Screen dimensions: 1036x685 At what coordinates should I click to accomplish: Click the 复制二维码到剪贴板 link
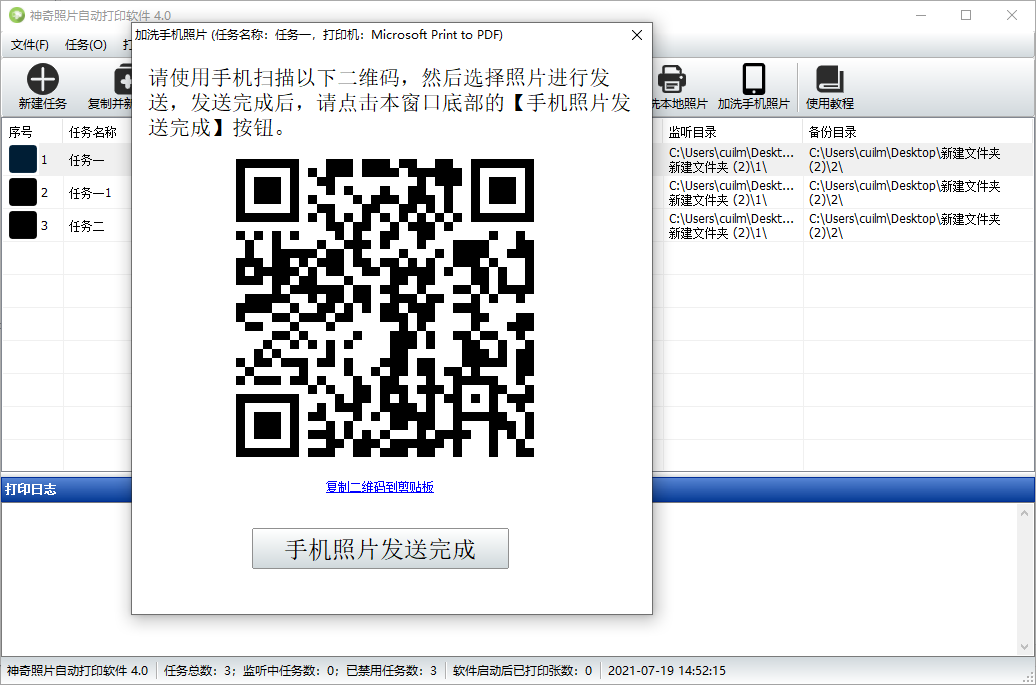(380, 487)
